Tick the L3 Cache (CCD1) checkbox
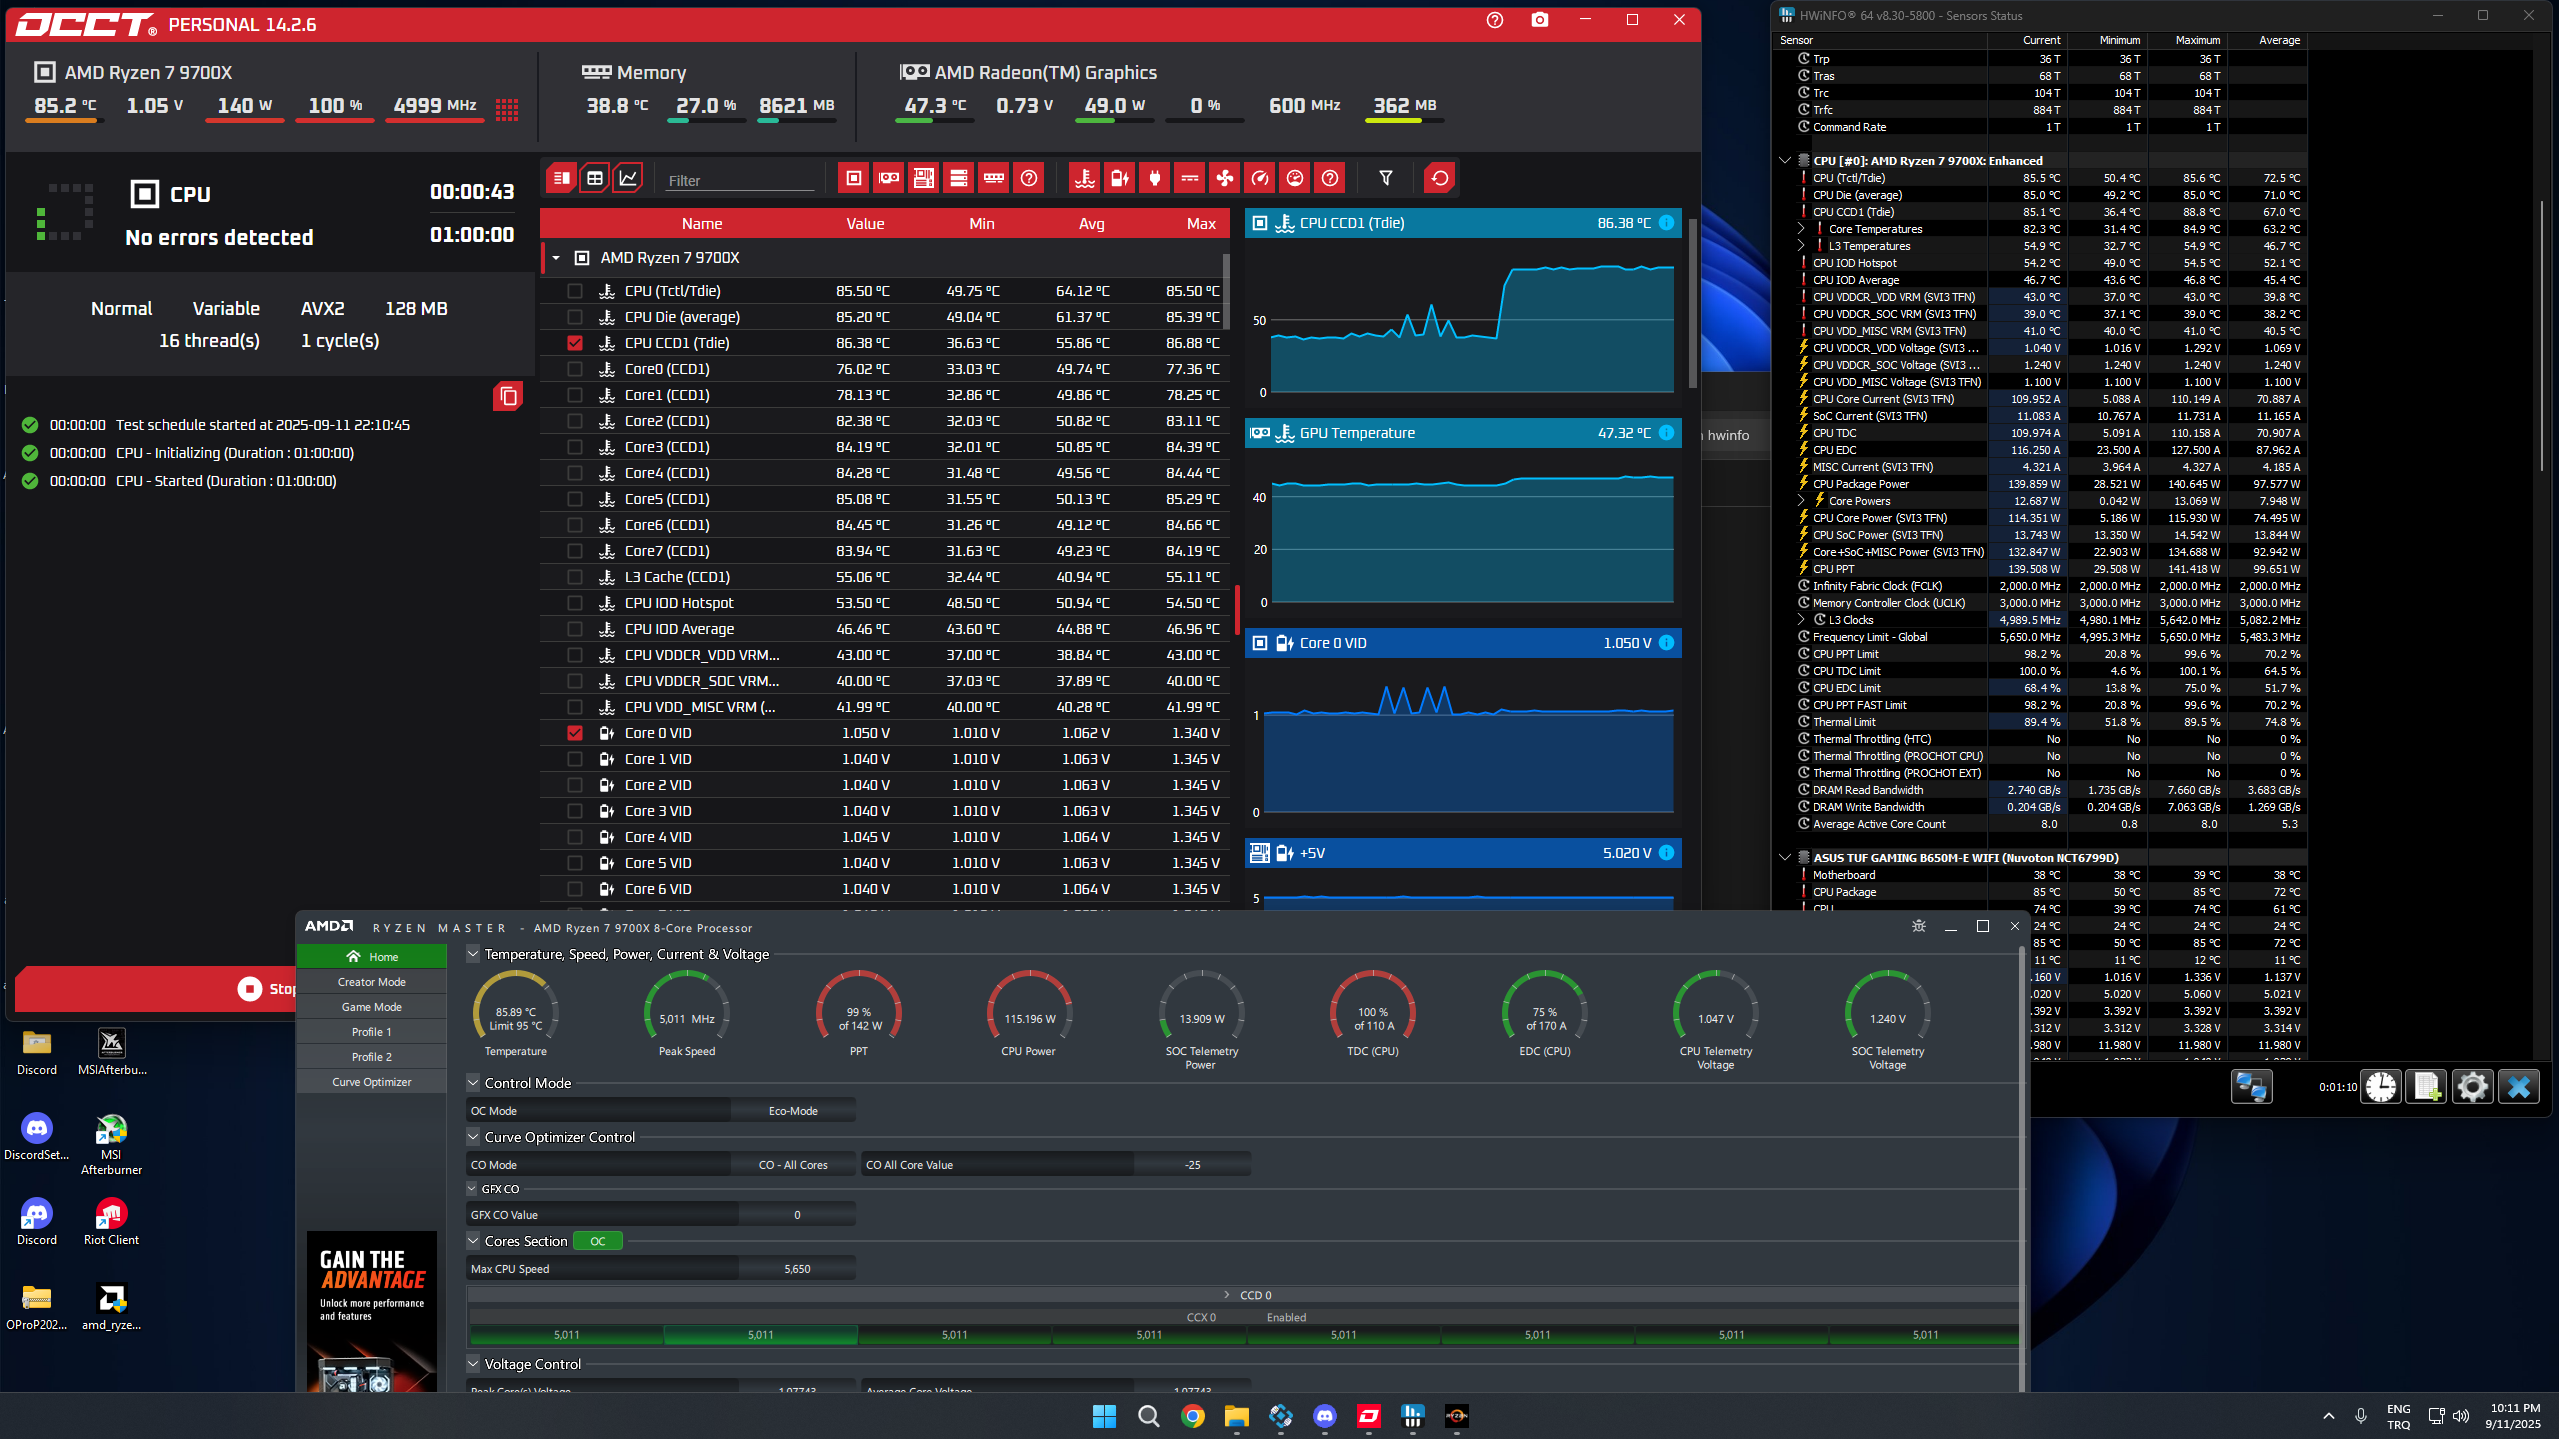Screen dimensions: 2559x1439 click(575, 577)
